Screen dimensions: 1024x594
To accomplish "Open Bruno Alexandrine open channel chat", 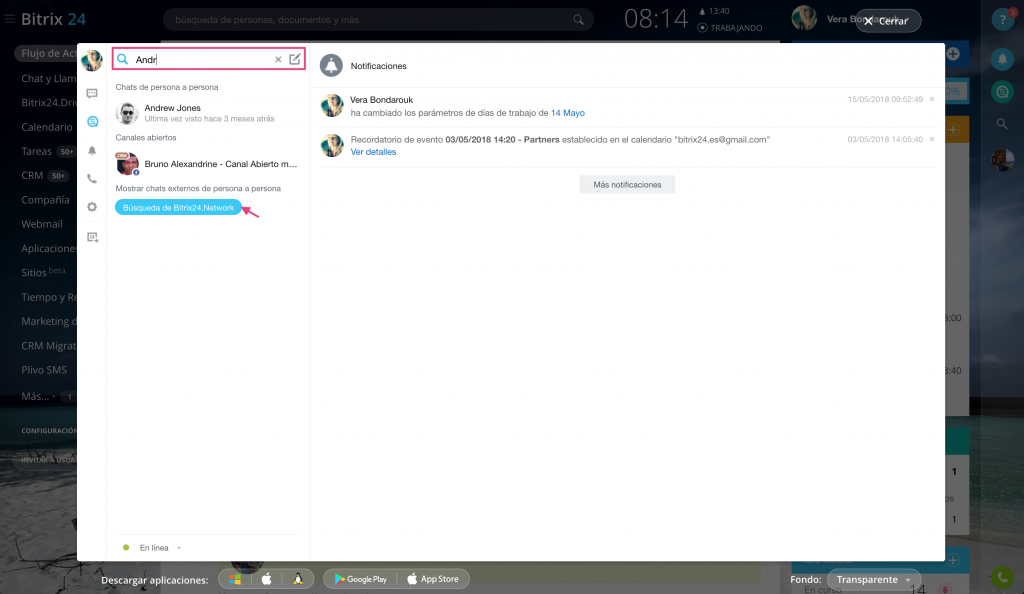I will pyautogui.click(x=208, y=164).
